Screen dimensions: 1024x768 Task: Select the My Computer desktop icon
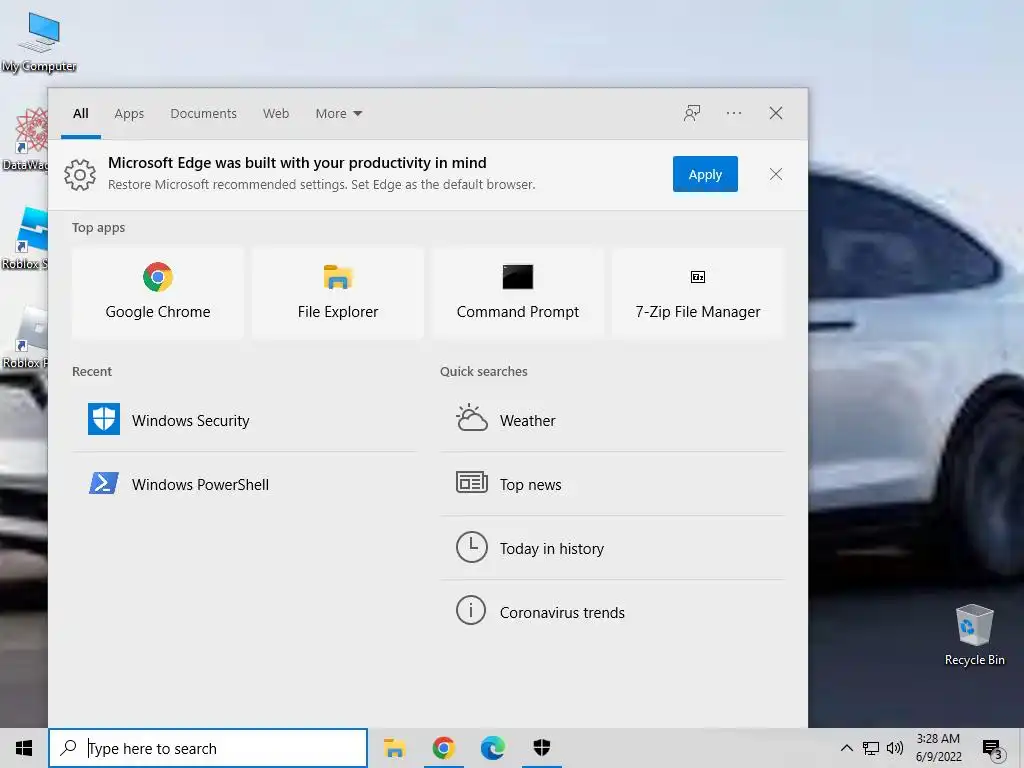pyautogui.click(x=39, y=41)
